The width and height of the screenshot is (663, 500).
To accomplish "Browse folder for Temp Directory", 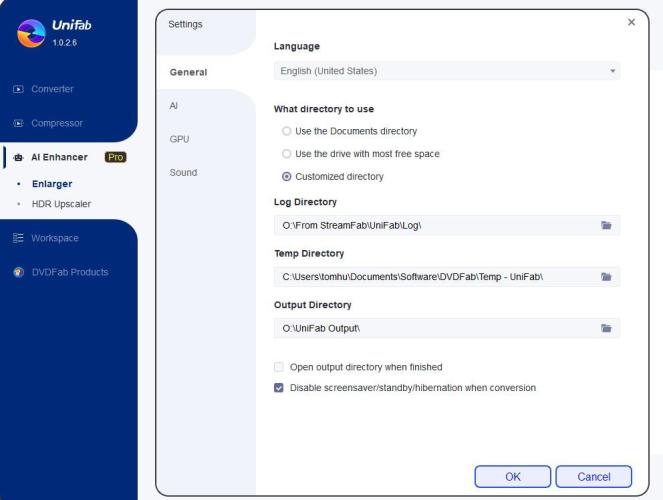I will tap(606, 277).
